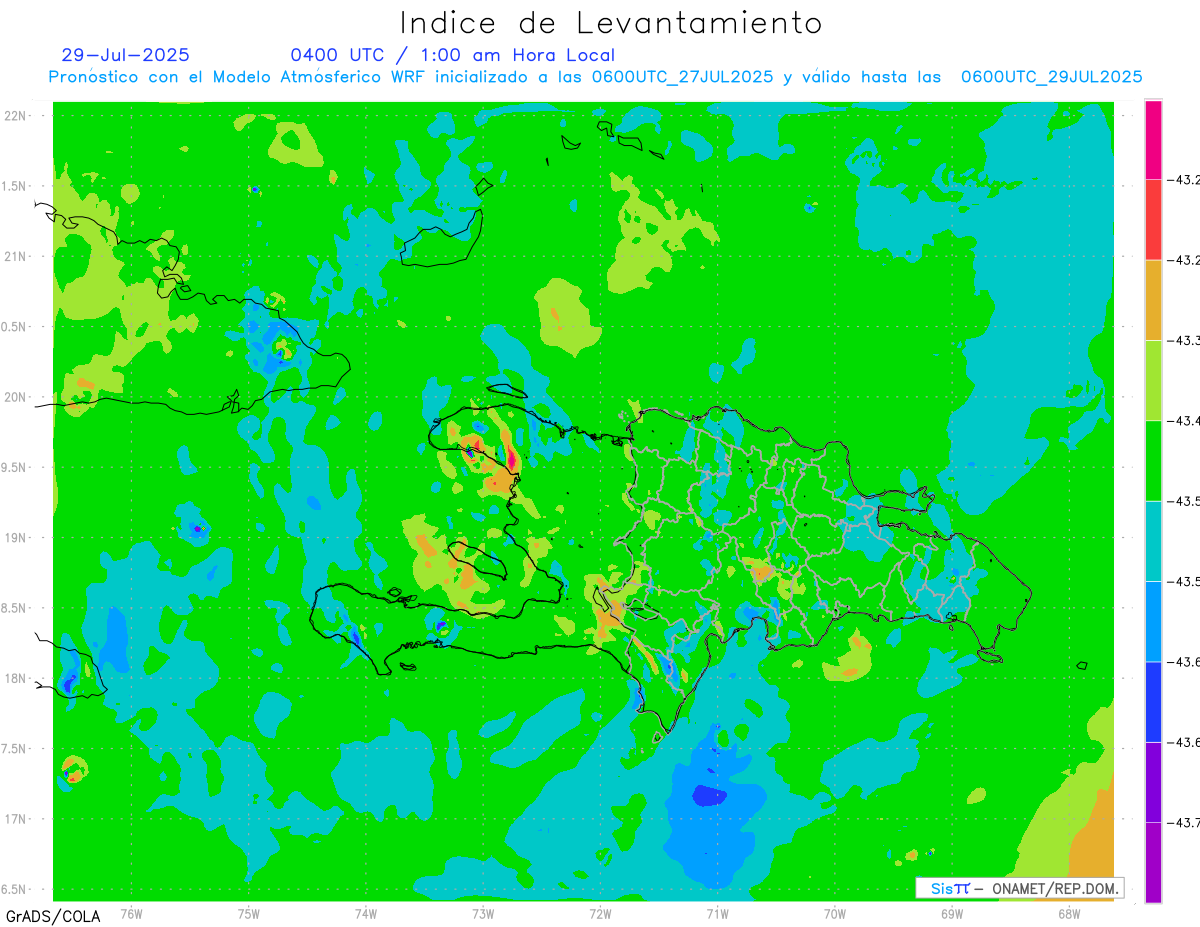Click the title 'Indice de Levantamiento'
Image resolution: width=1200 pixels, height=927 pixels.
pyautogui.click(x=611, y=23)
